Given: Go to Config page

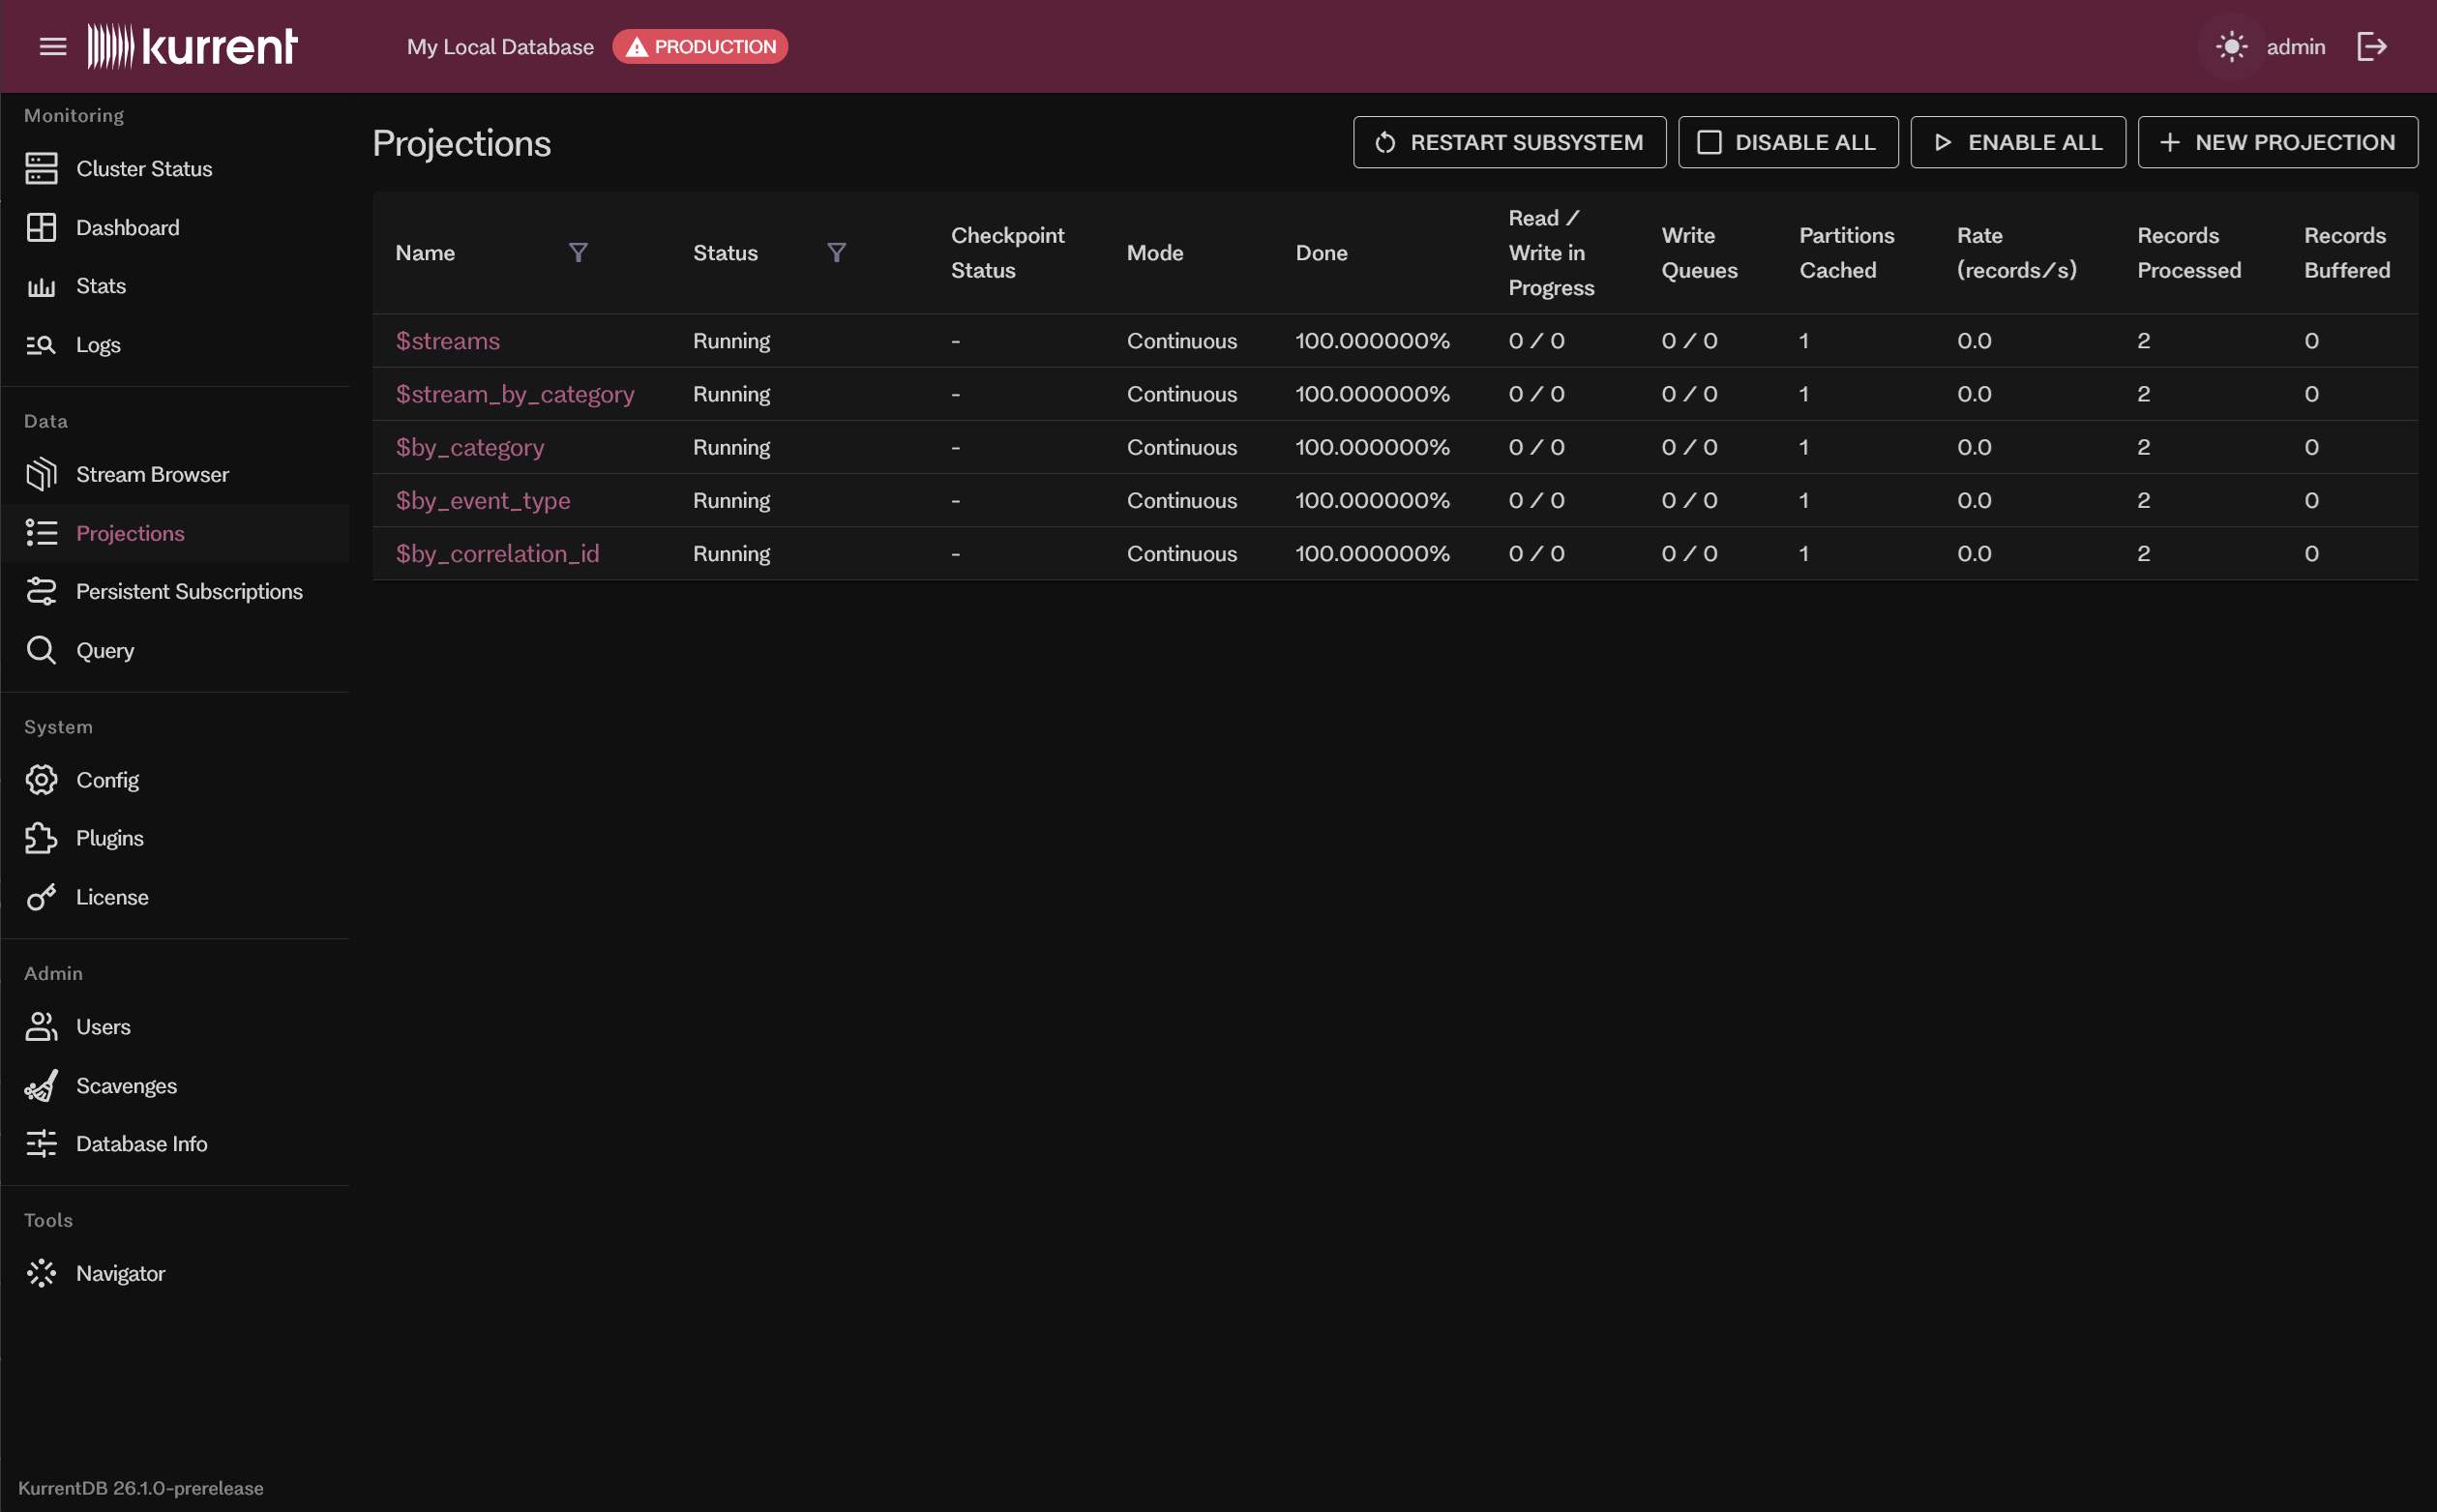Looking at the screenshot, I should pyautogui.click(x=107, y=780).
